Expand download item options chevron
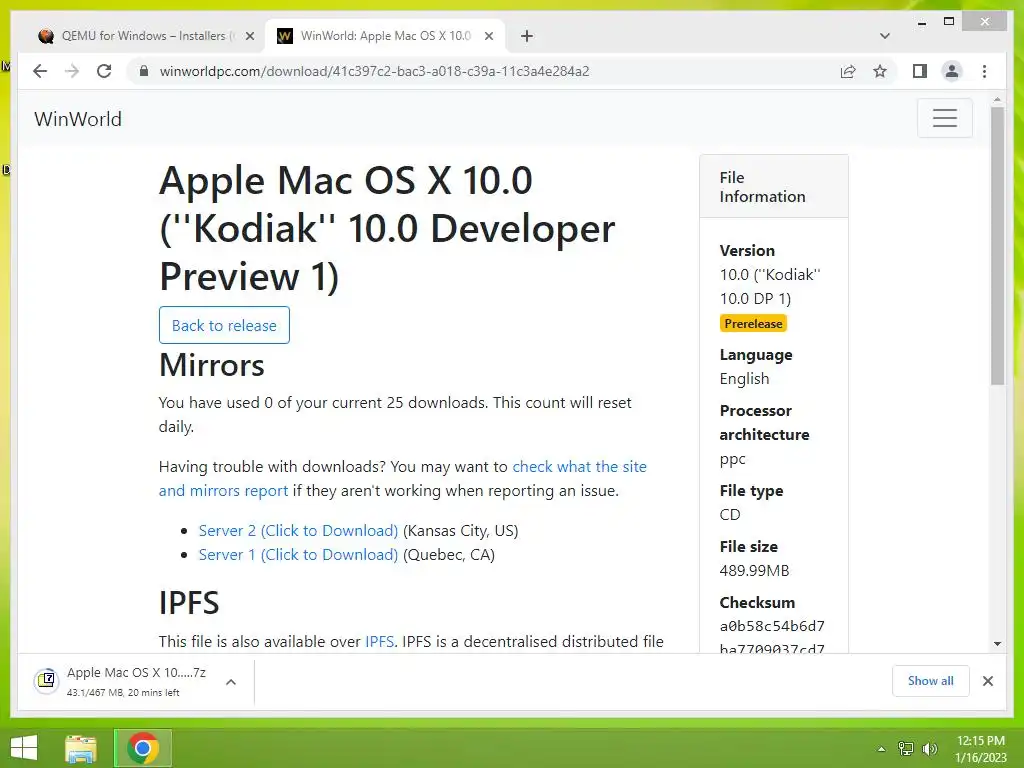Screen dimensions: 1024x768 tap(231, 682)
